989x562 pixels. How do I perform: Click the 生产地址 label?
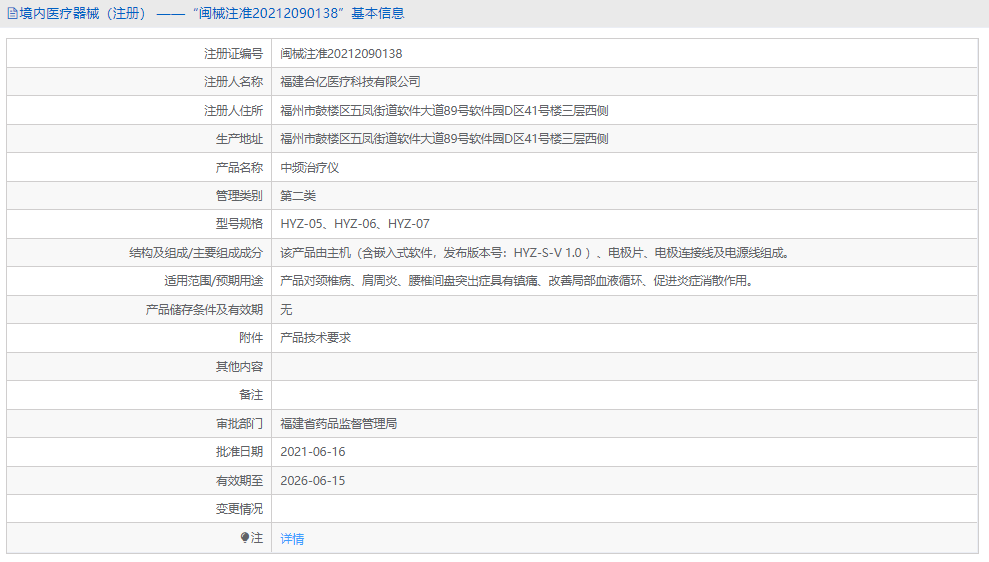tap(239, 139)
